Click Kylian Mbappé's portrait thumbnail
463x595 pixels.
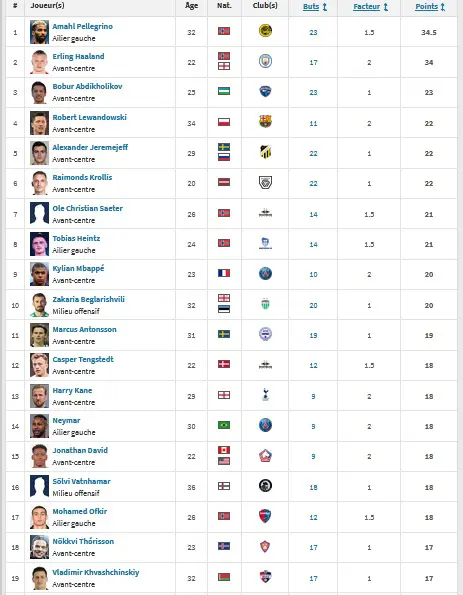click(39, 274)
